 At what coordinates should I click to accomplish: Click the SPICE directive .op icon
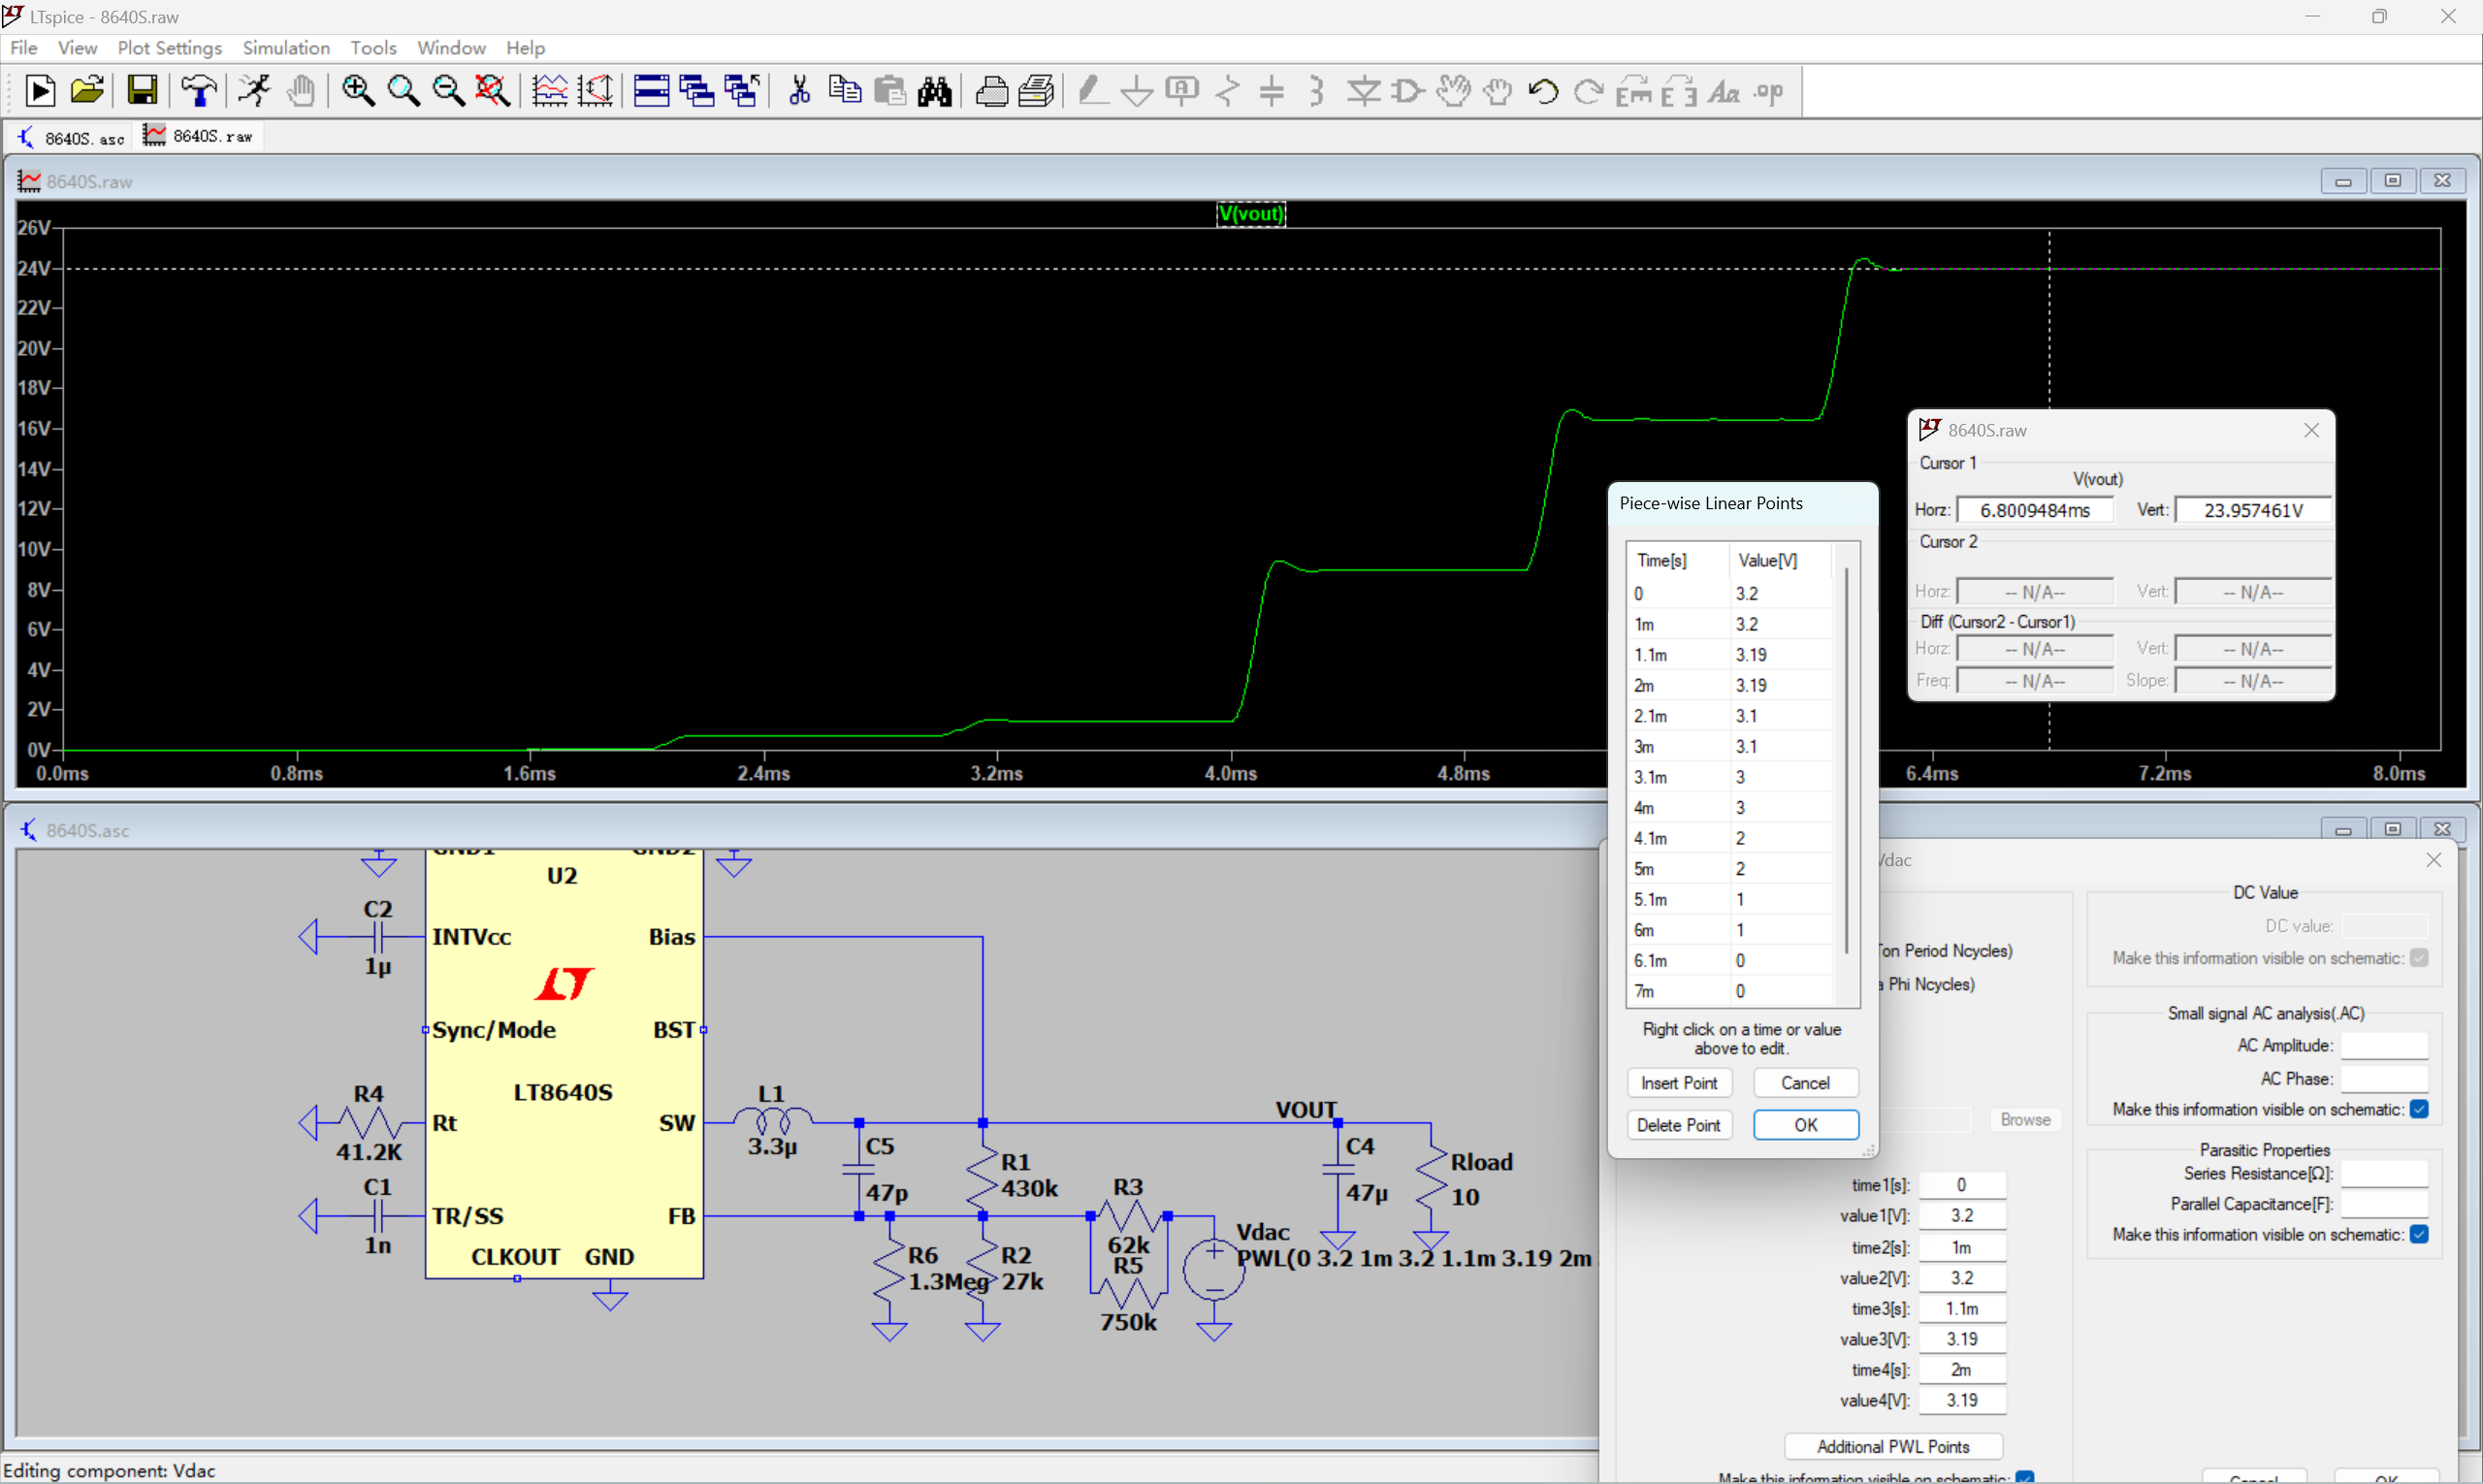click(1769, 91)
